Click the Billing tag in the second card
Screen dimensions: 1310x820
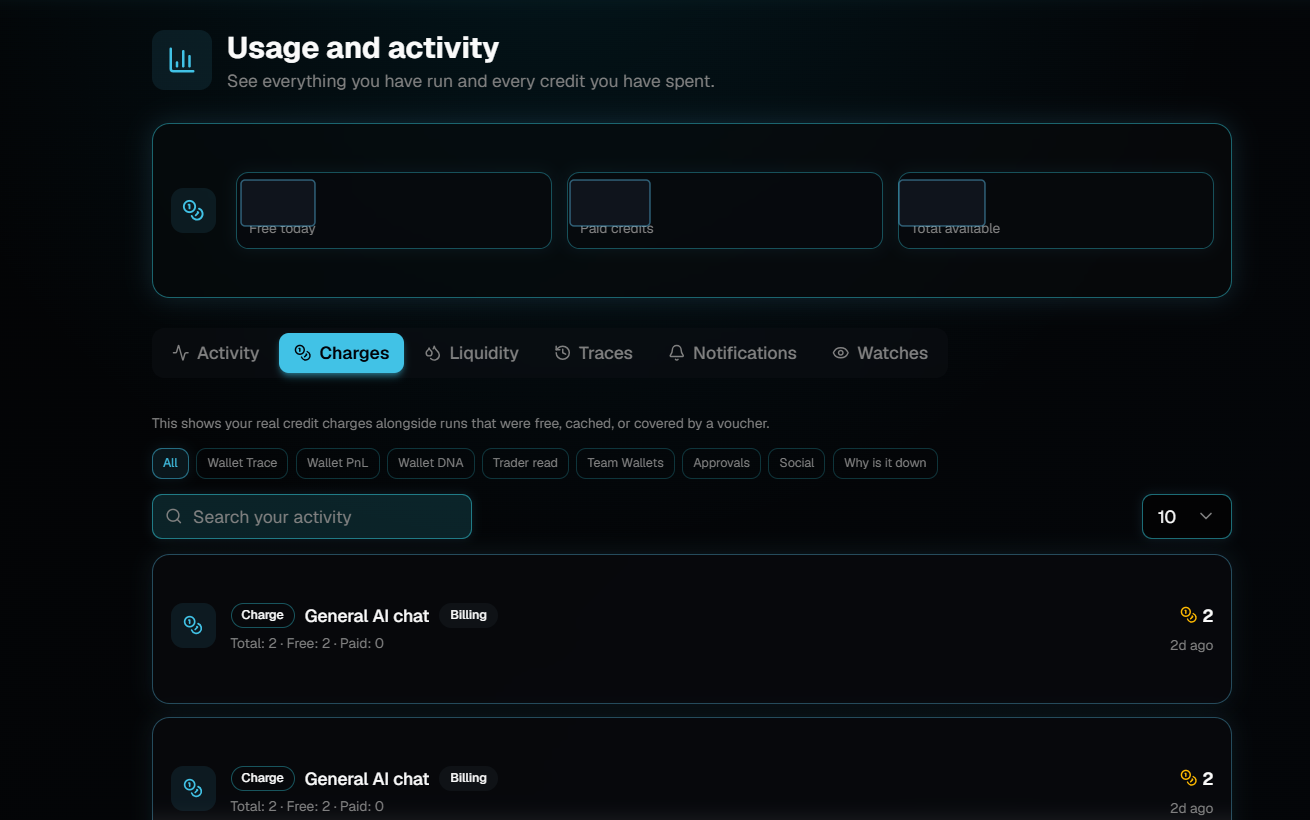(468, 778)
